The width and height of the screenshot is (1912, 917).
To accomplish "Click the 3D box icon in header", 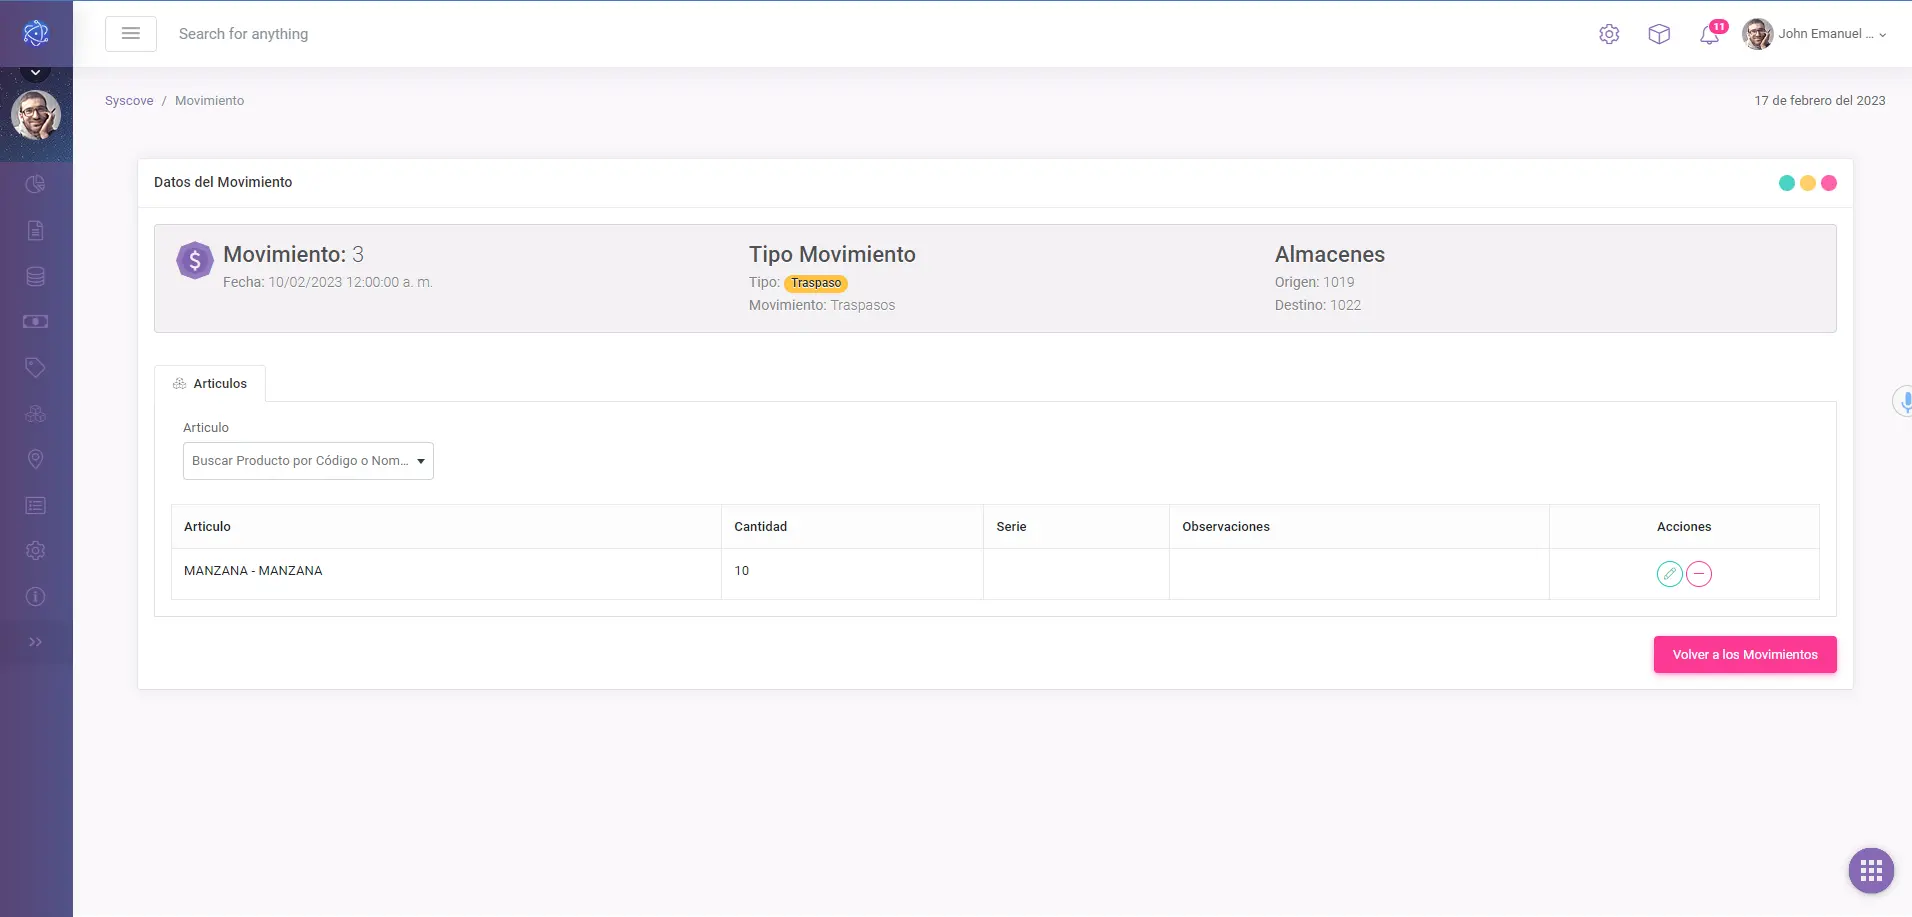I will pos(1659,34).
